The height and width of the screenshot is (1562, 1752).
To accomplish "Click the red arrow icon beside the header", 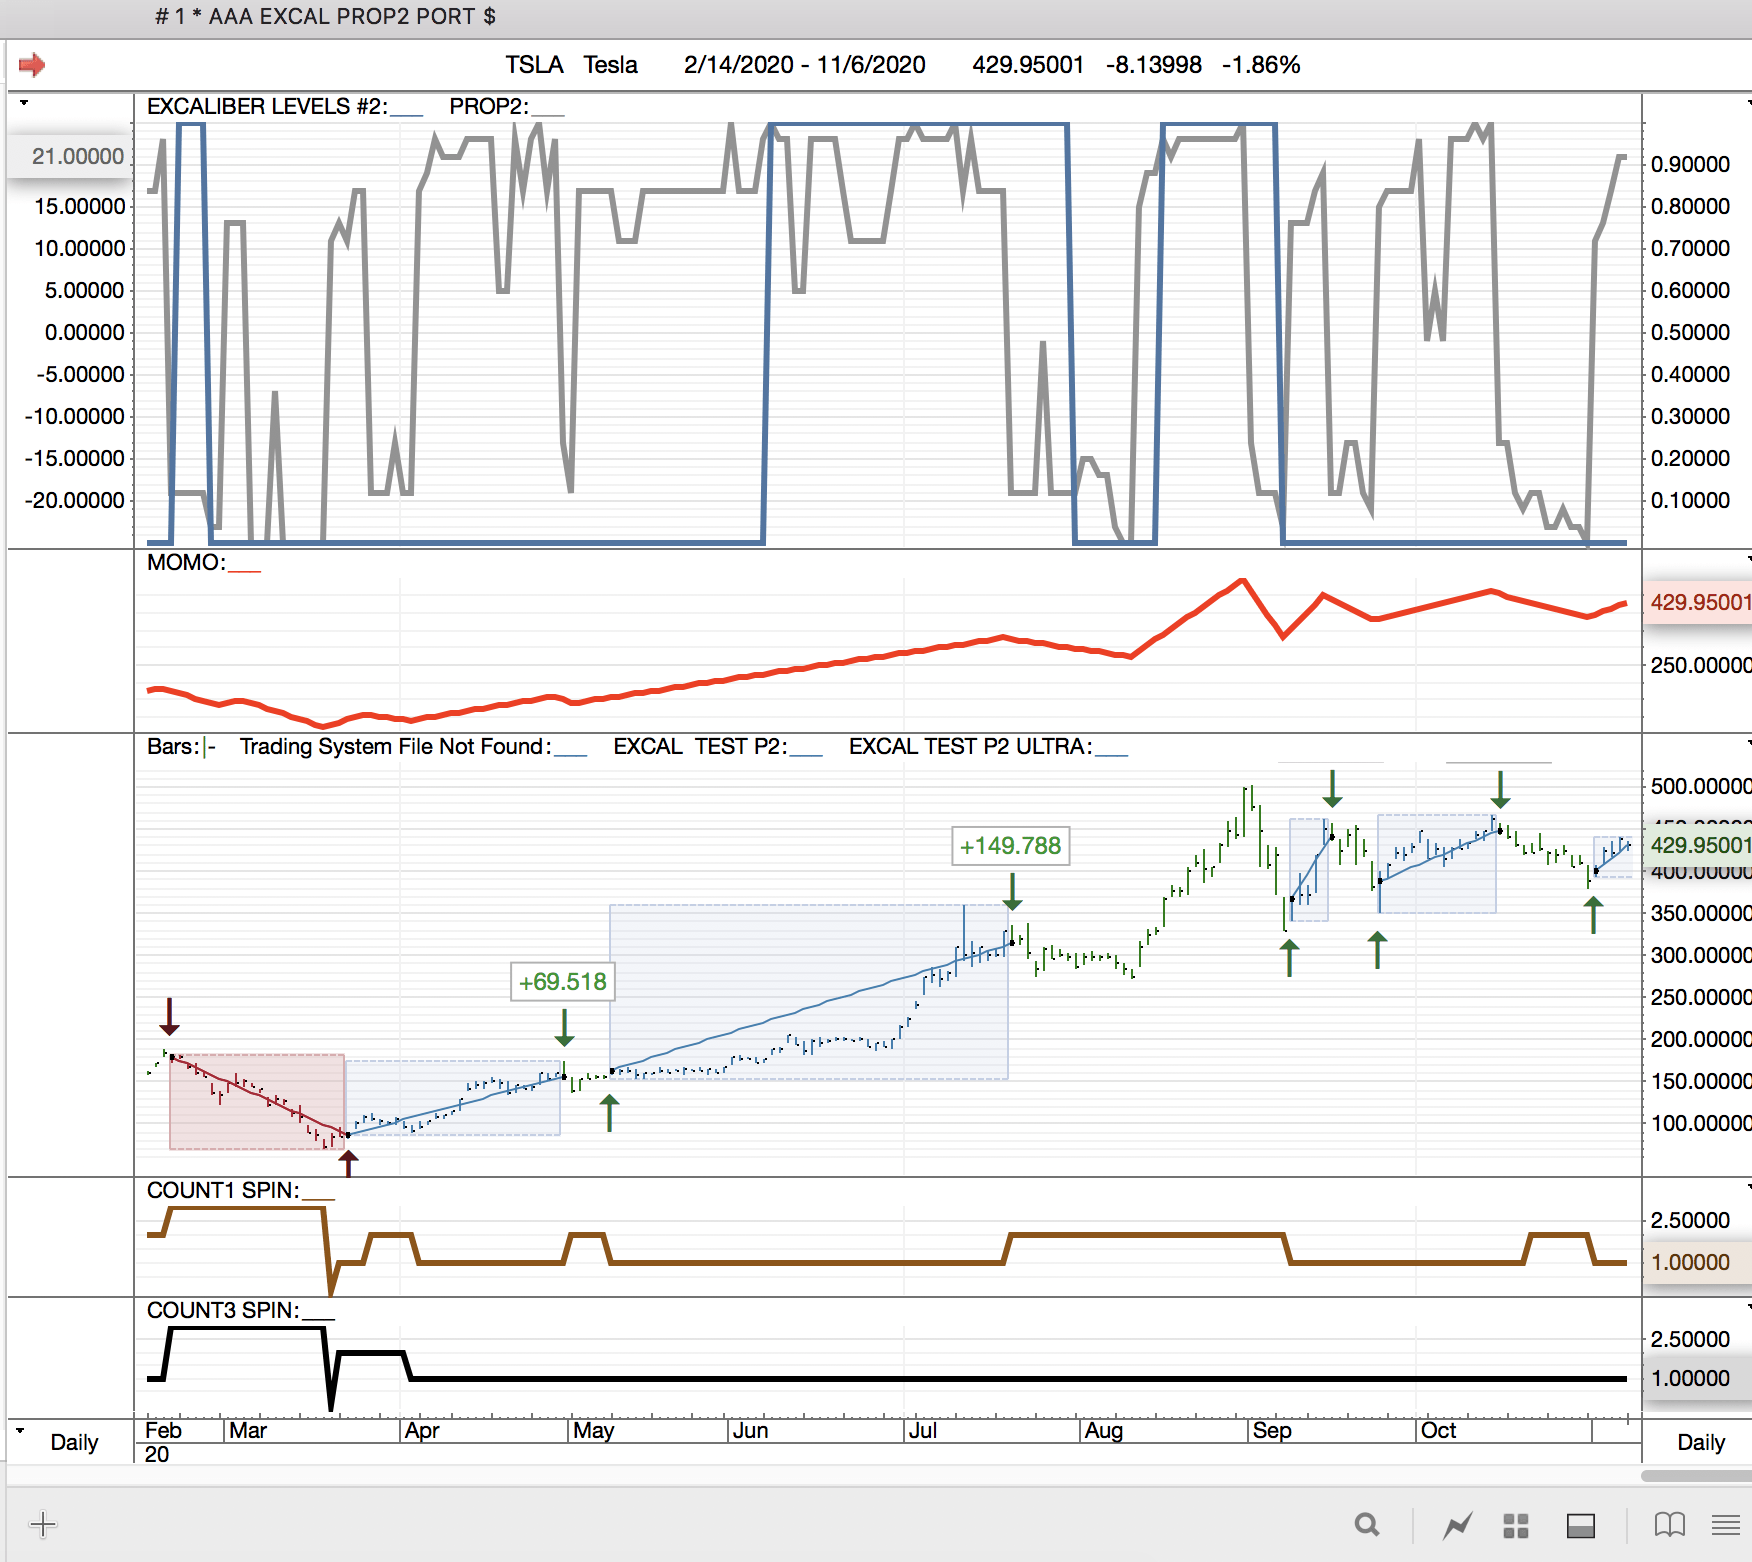I will click(x=32, y=65).
